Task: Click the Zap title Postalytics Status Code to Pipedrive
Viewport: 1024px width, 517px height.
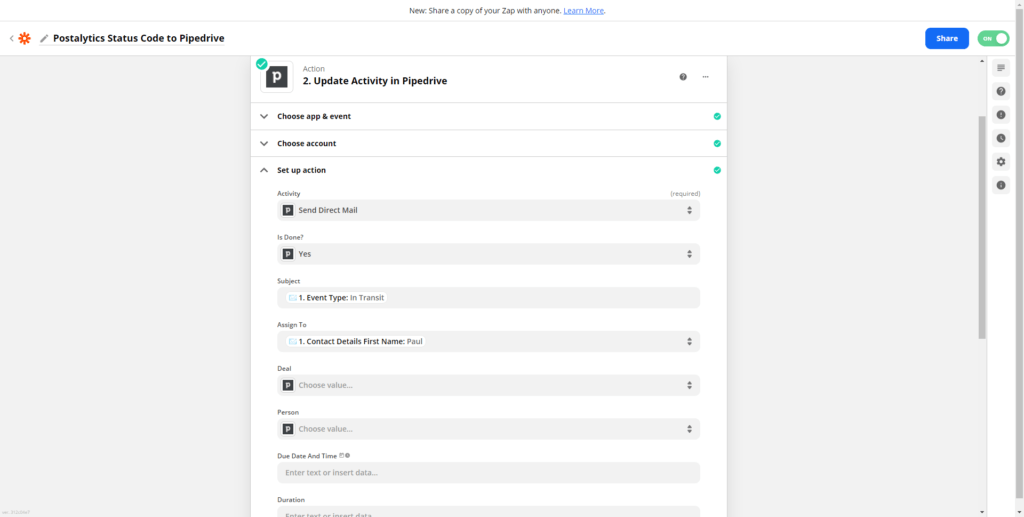Action: 138,39
